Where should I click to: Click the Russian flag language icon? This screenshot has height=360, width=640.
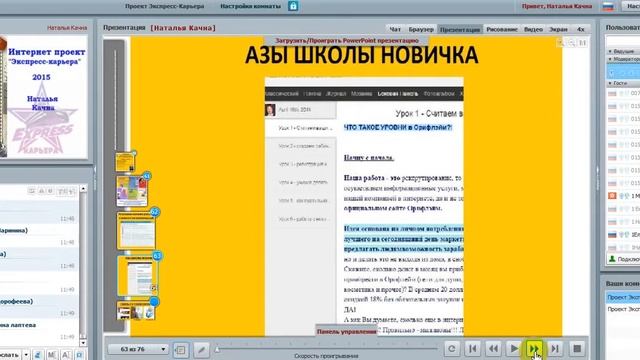(x=608, y=7)
